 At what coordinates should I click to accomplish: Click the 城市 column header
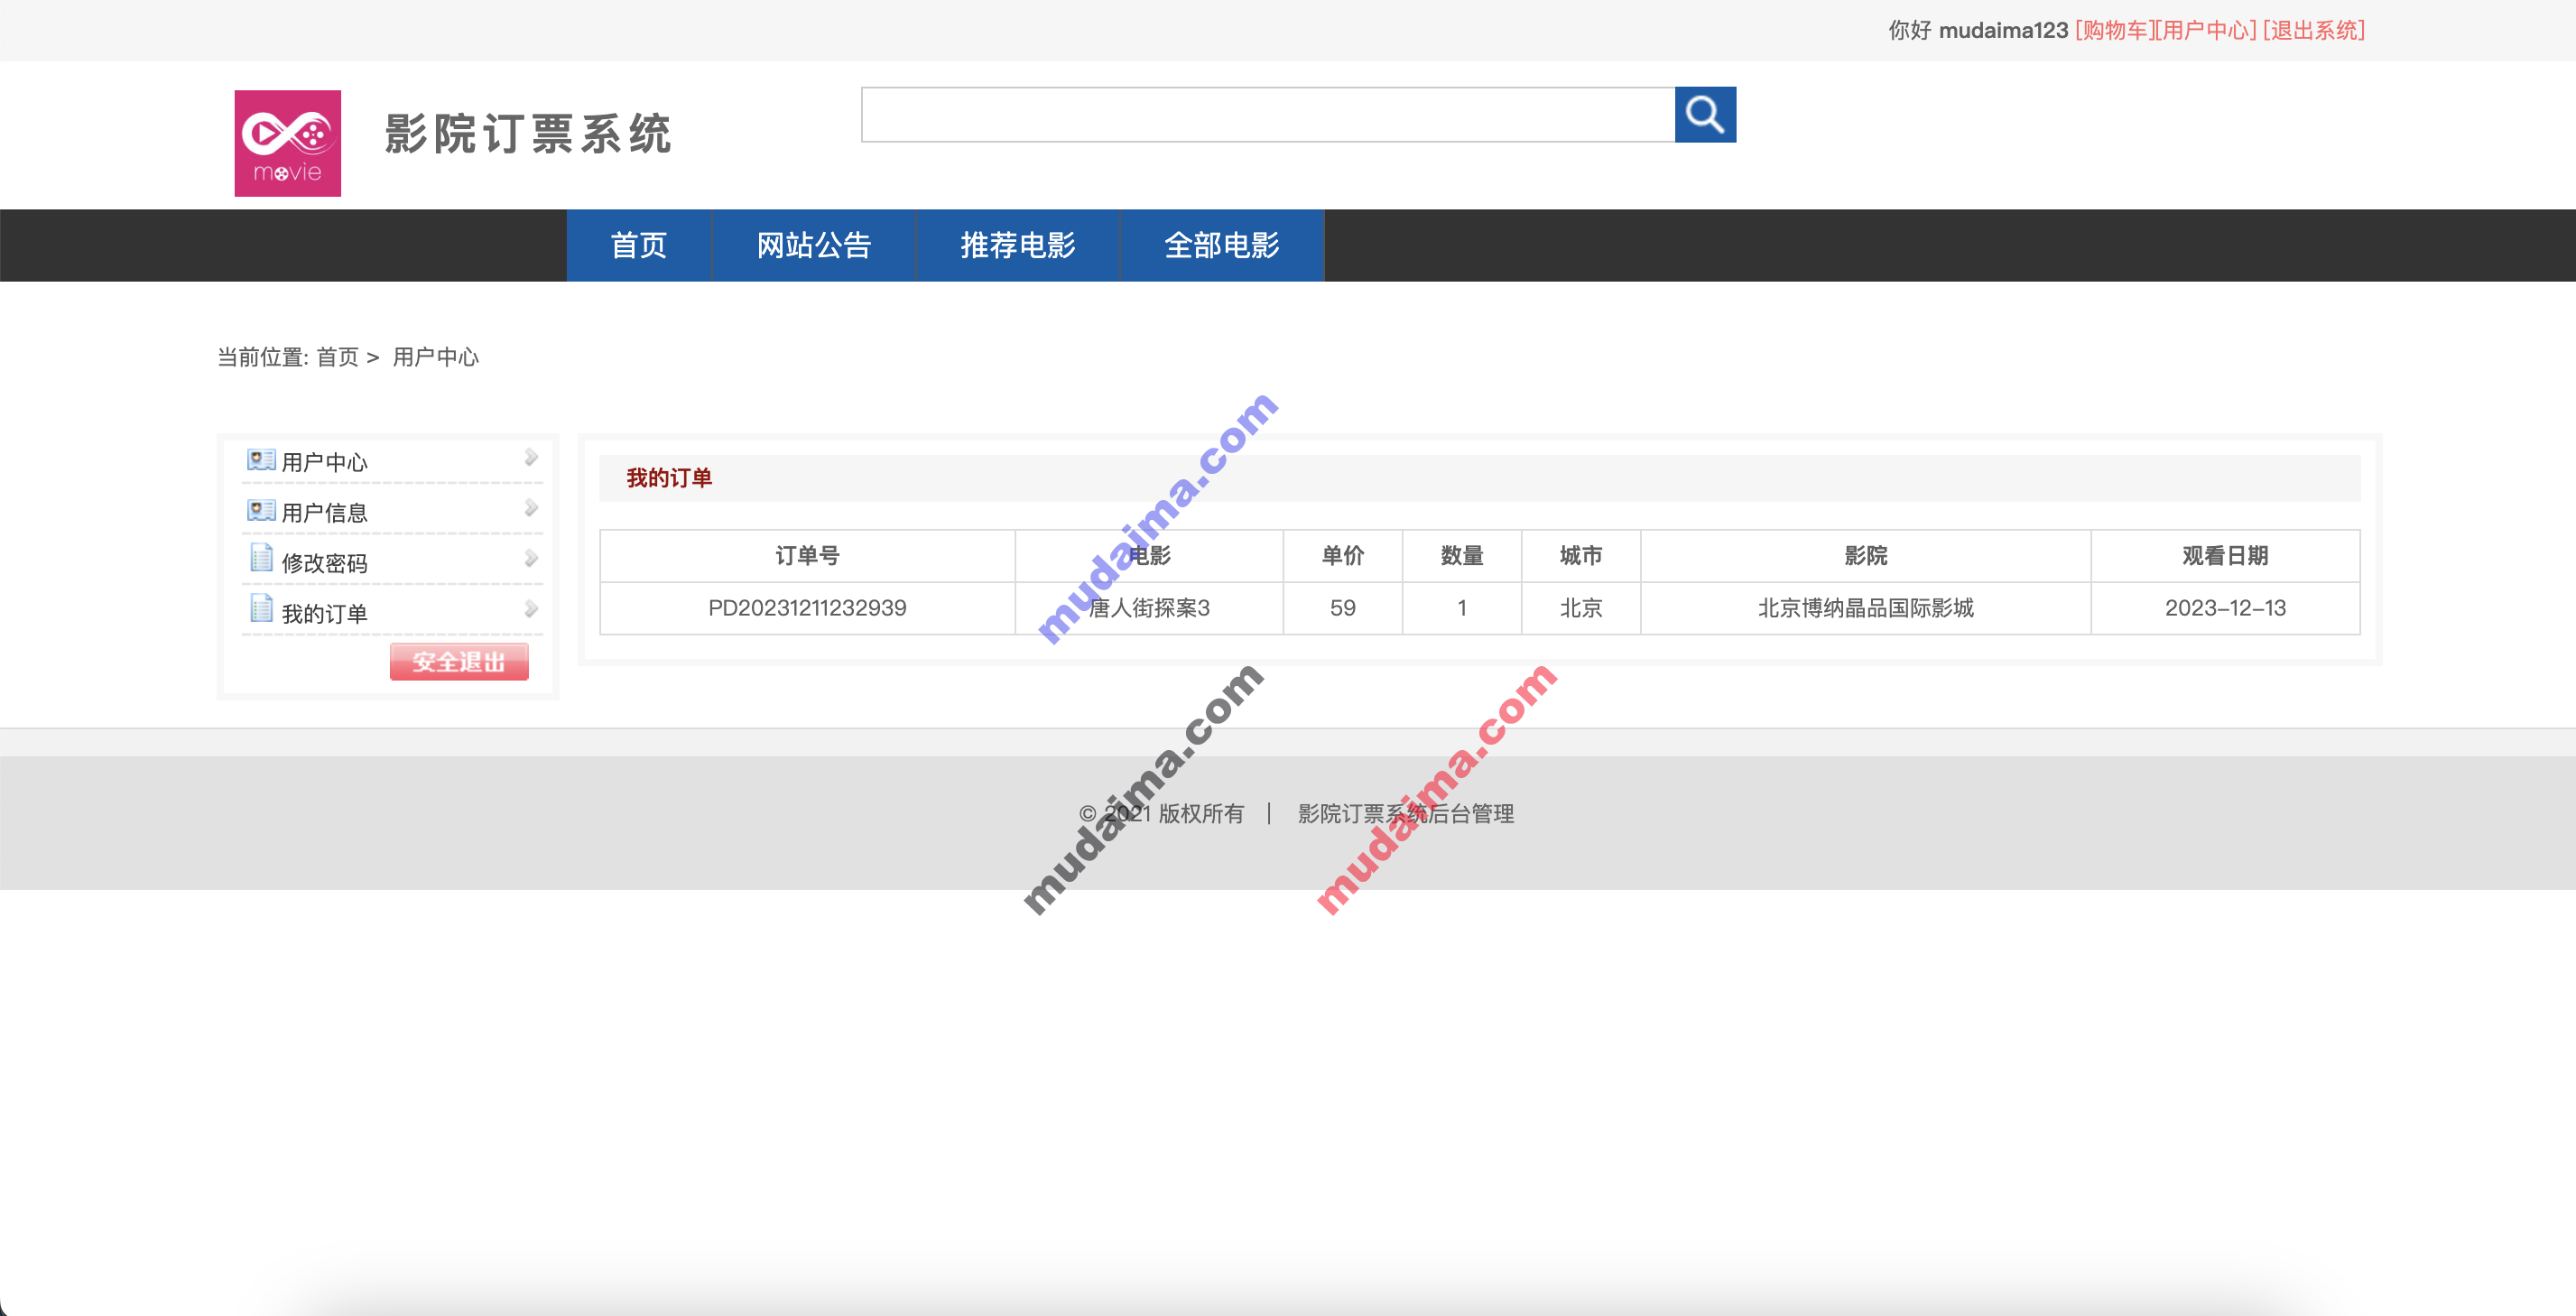[x=1581, y=556]
